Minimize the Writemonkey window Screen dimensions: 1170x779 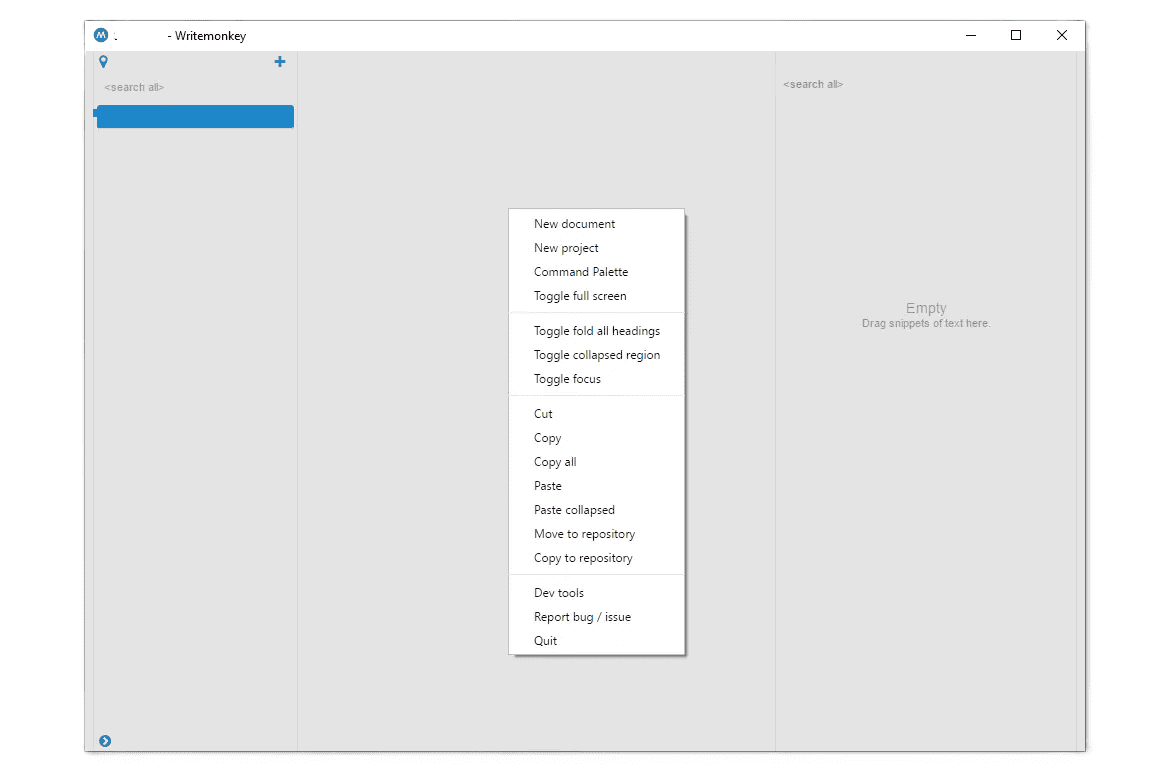971,35
